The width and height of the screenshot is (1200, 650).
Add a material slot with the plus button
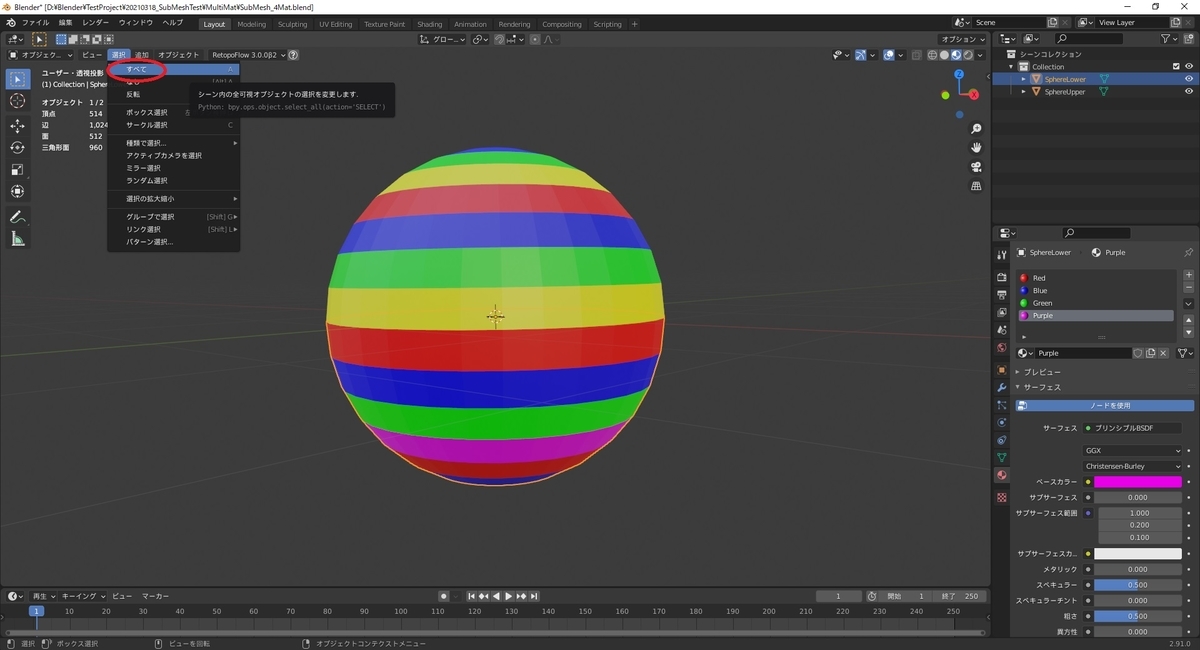[x=1188, y=275]
